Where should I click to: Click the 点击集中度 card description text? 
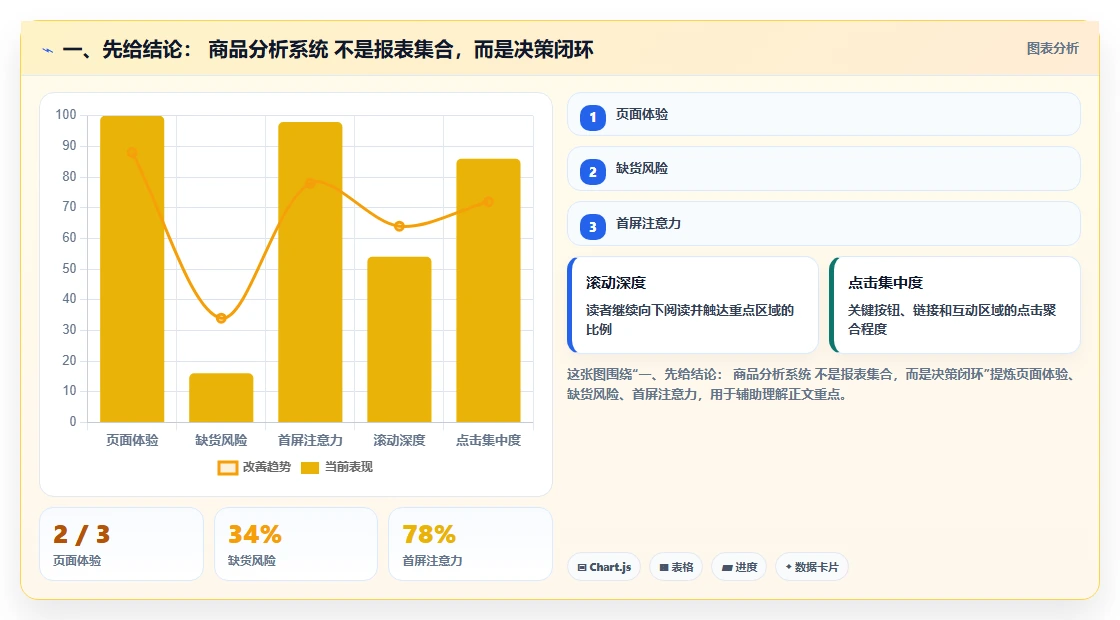click(x=952, y=319)
